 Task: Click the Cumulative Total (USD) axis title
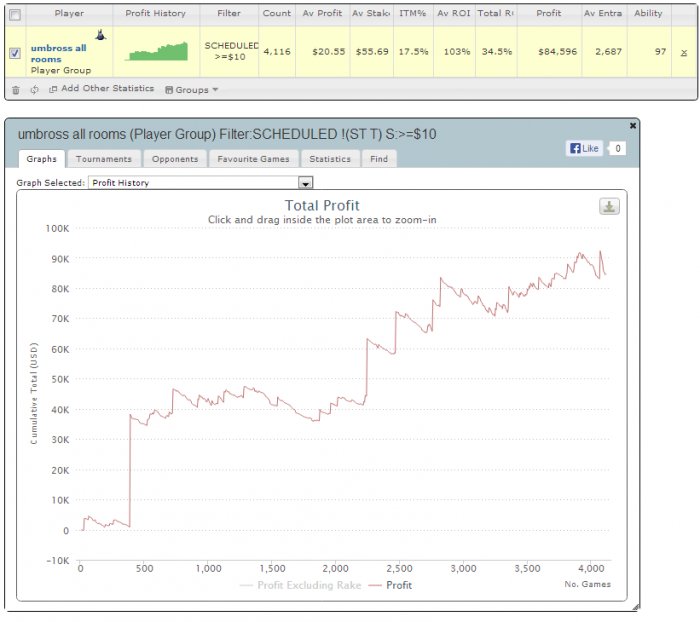click(x=34, y=393)
